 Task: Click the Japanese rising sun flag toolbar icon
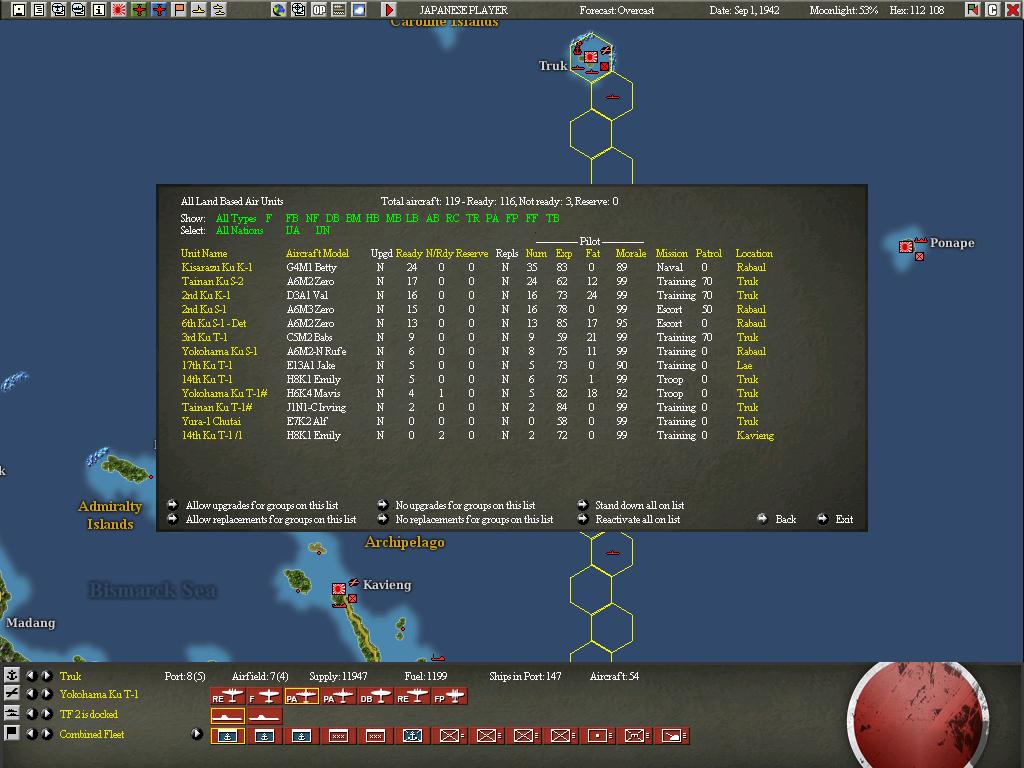tap(119, 10)
